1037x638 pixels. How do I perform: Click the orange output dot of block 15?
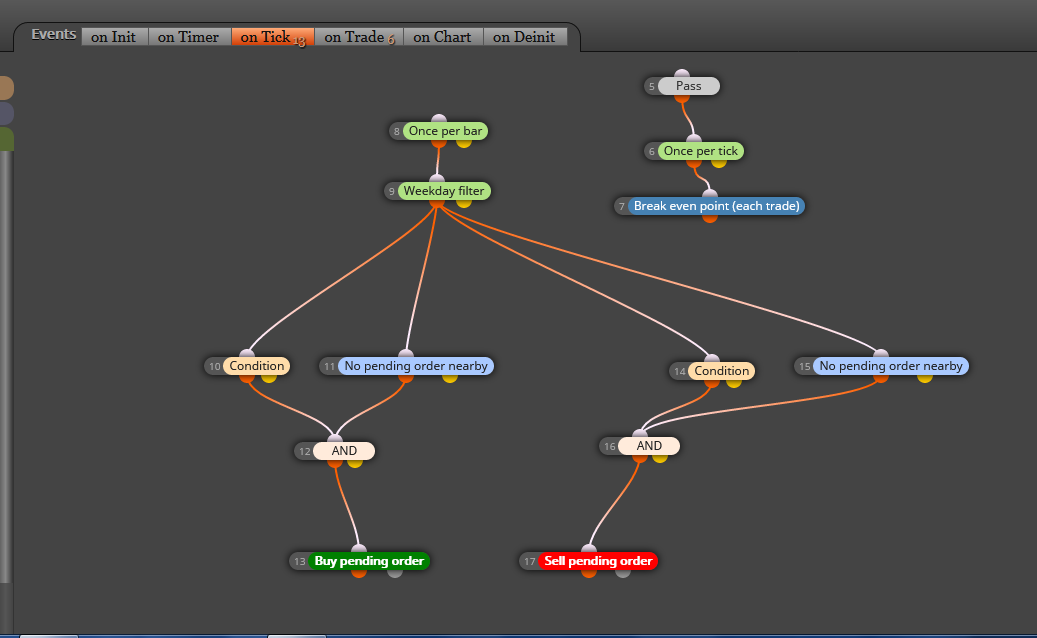(x=880, y=377)
